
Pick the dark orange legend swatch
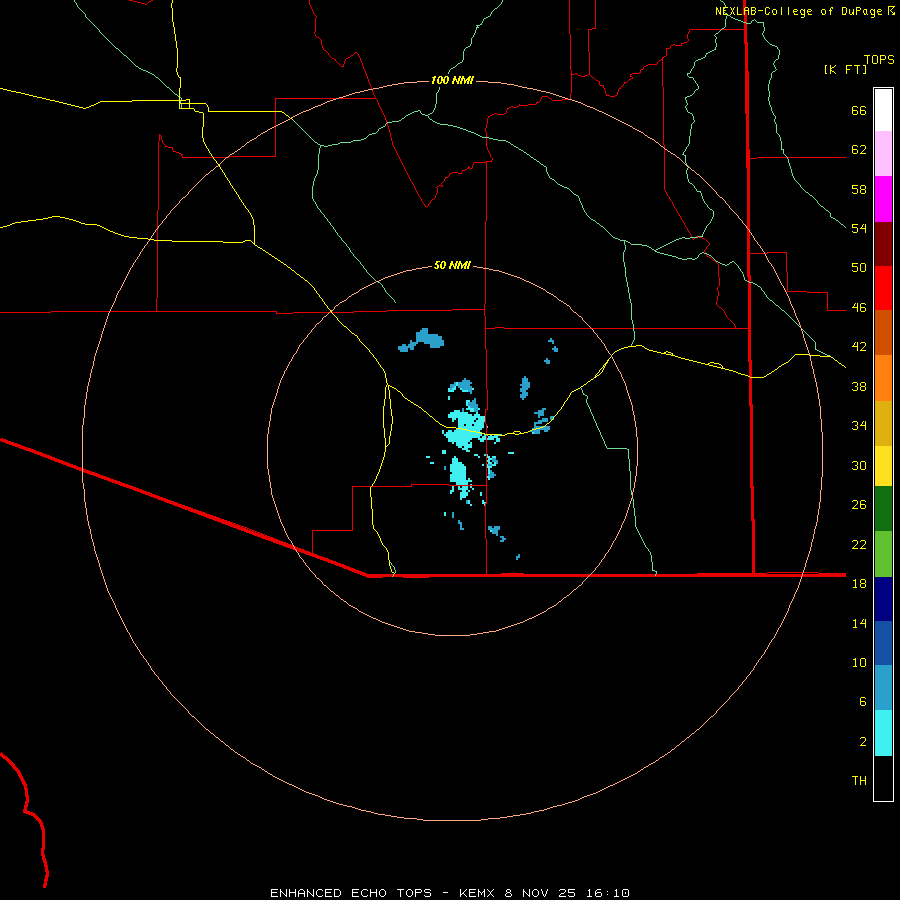pos(883,332)
